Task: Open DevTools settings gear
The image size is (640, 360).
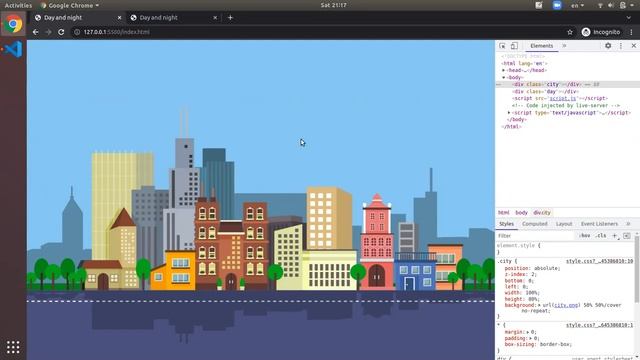Action: click(x=608, y=46)
